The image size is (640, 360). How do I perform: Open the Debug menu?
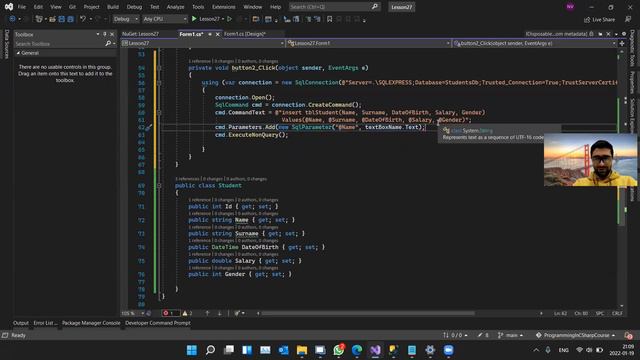[x=134, y=7]
